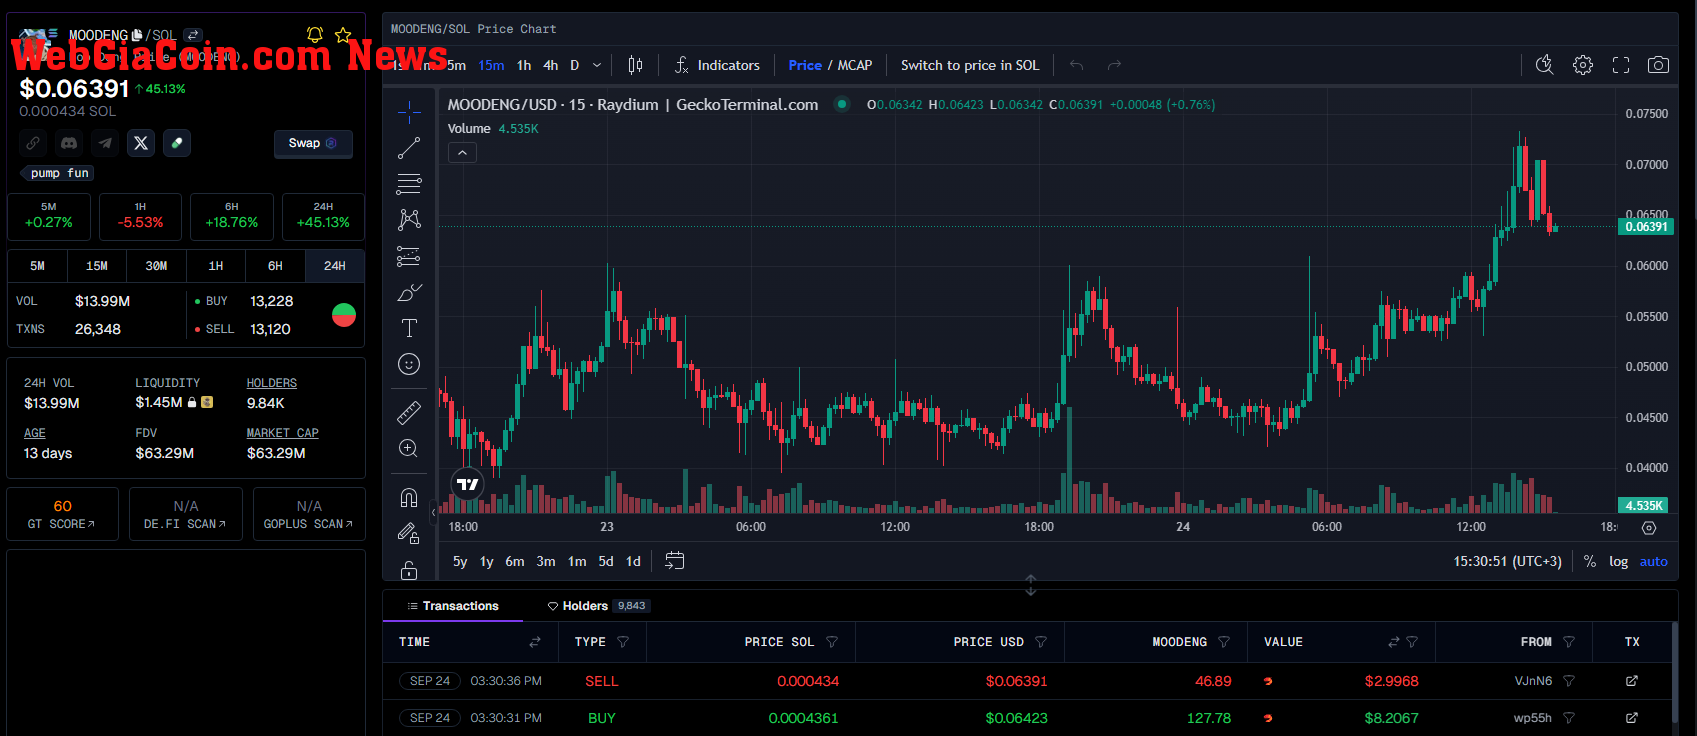The width and height of the screenshot is (1697, 736).
Task: Add MOODENG to favorites with star
Action: click(x=343, y=35)
